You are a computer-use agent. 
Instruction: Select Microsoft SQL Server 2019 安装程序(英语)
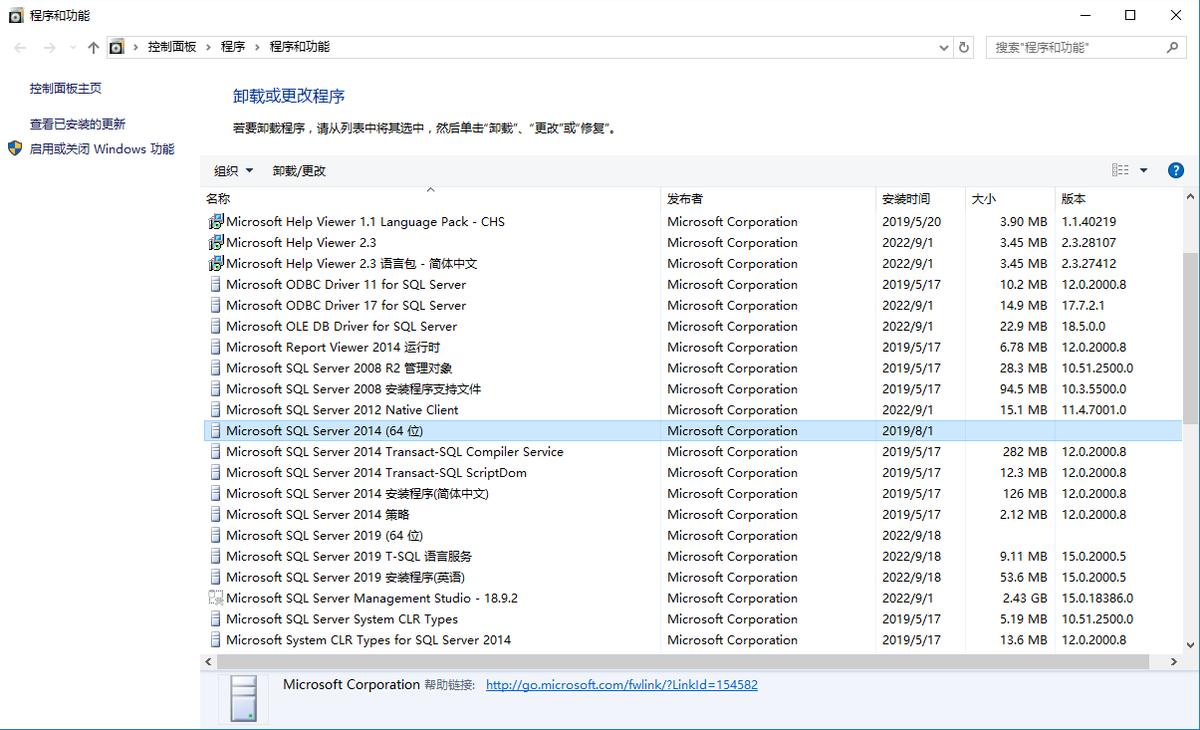click(x=692, y=578)
